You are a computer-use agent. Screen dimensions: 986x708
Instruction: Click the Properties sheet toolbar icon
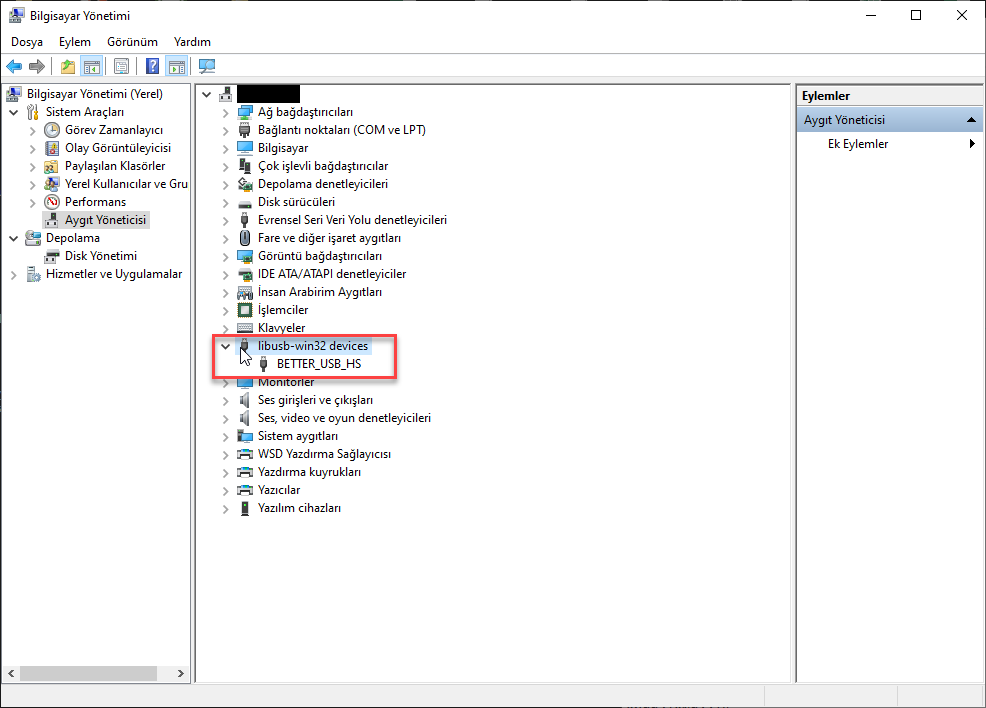coord(121,66)
